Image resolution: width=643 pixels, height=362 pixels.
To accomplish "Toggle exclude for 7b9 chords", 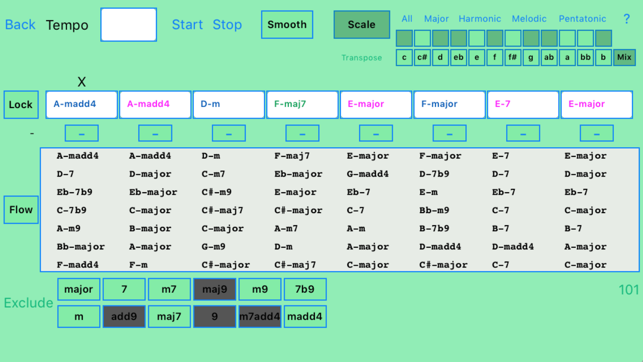I will pyautogui.click(x=305, y=289).
